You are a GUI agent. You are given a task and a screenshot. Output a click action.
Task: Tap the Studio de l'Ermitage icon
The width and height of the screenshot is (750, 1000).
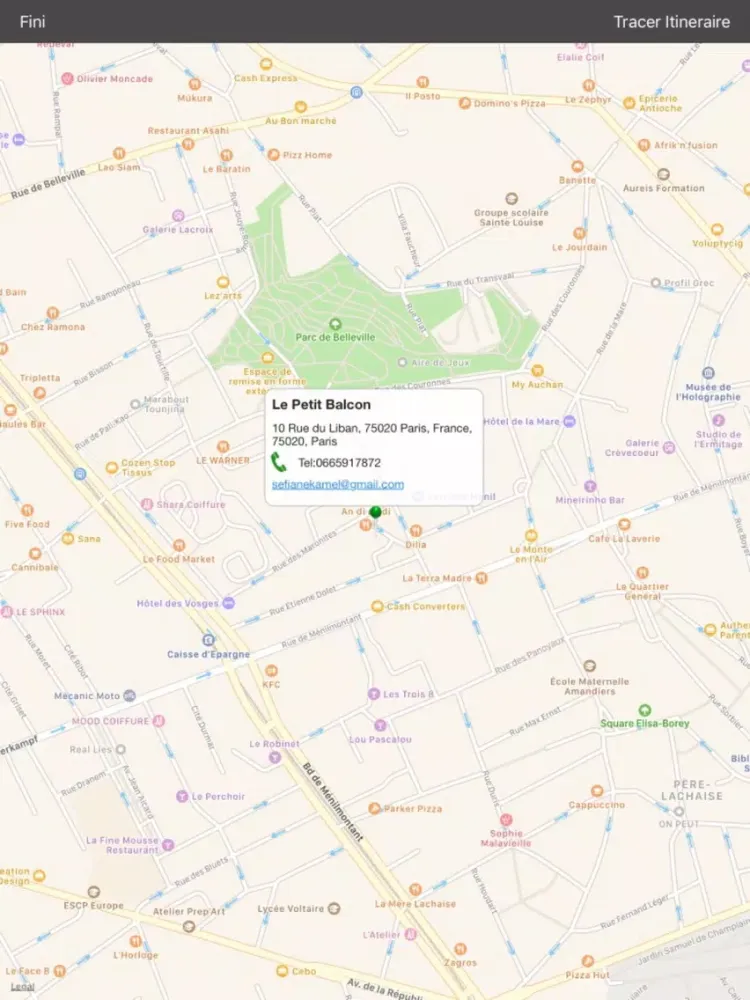pyautogui.click(x=718, y=420)
